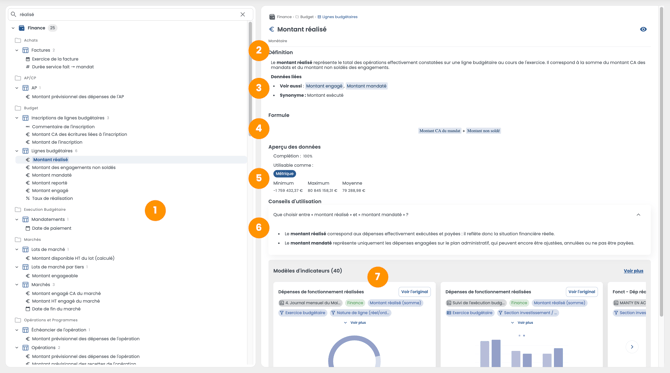This screenshot has height=373, width=670.
Task: Click Nature de ligne (réel/ord.. filter chip
Action: (361, 313)
